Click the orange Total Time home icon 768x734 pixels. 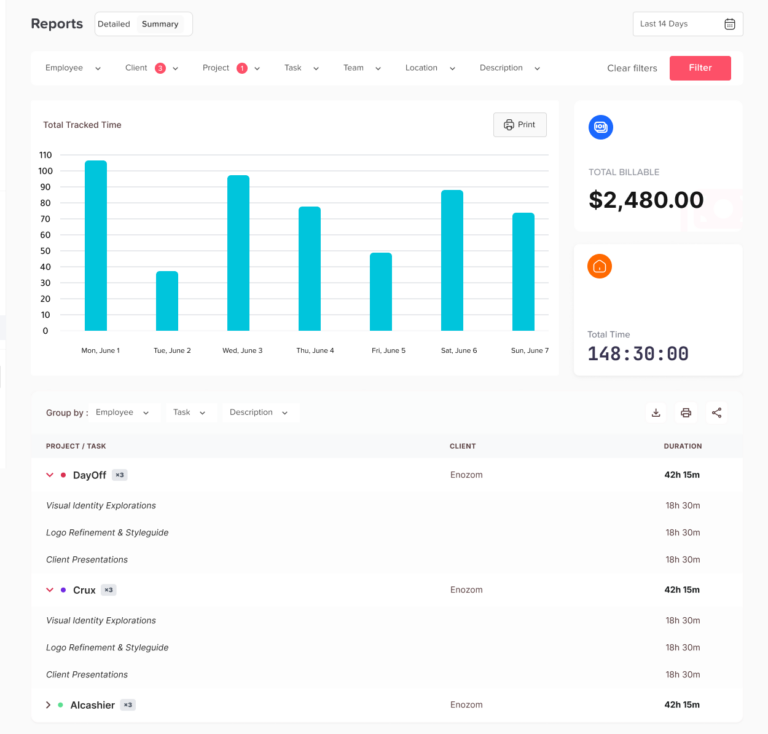coord(600,266)
